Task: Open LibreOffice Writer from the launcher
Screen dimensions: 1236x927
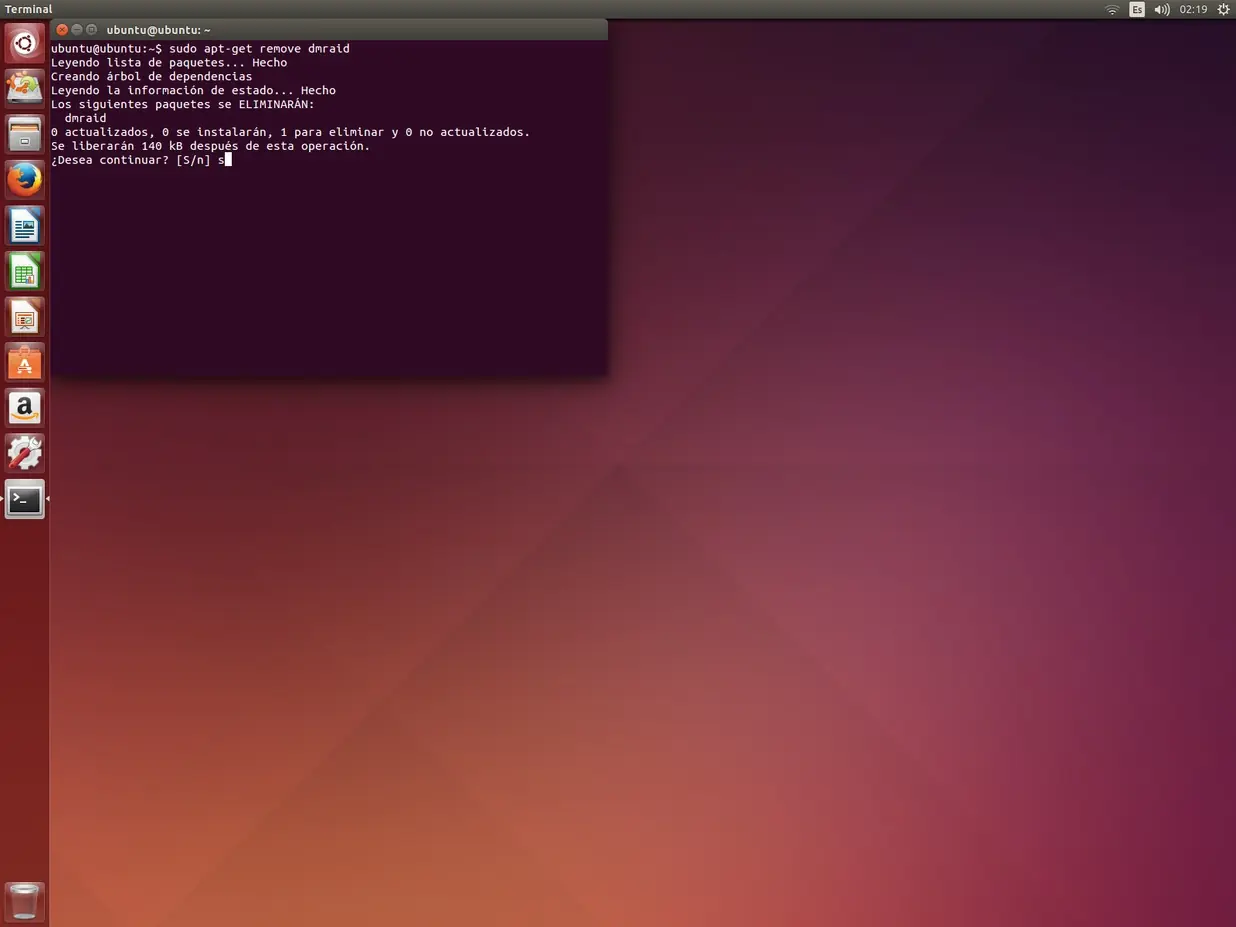Action: 24,225
